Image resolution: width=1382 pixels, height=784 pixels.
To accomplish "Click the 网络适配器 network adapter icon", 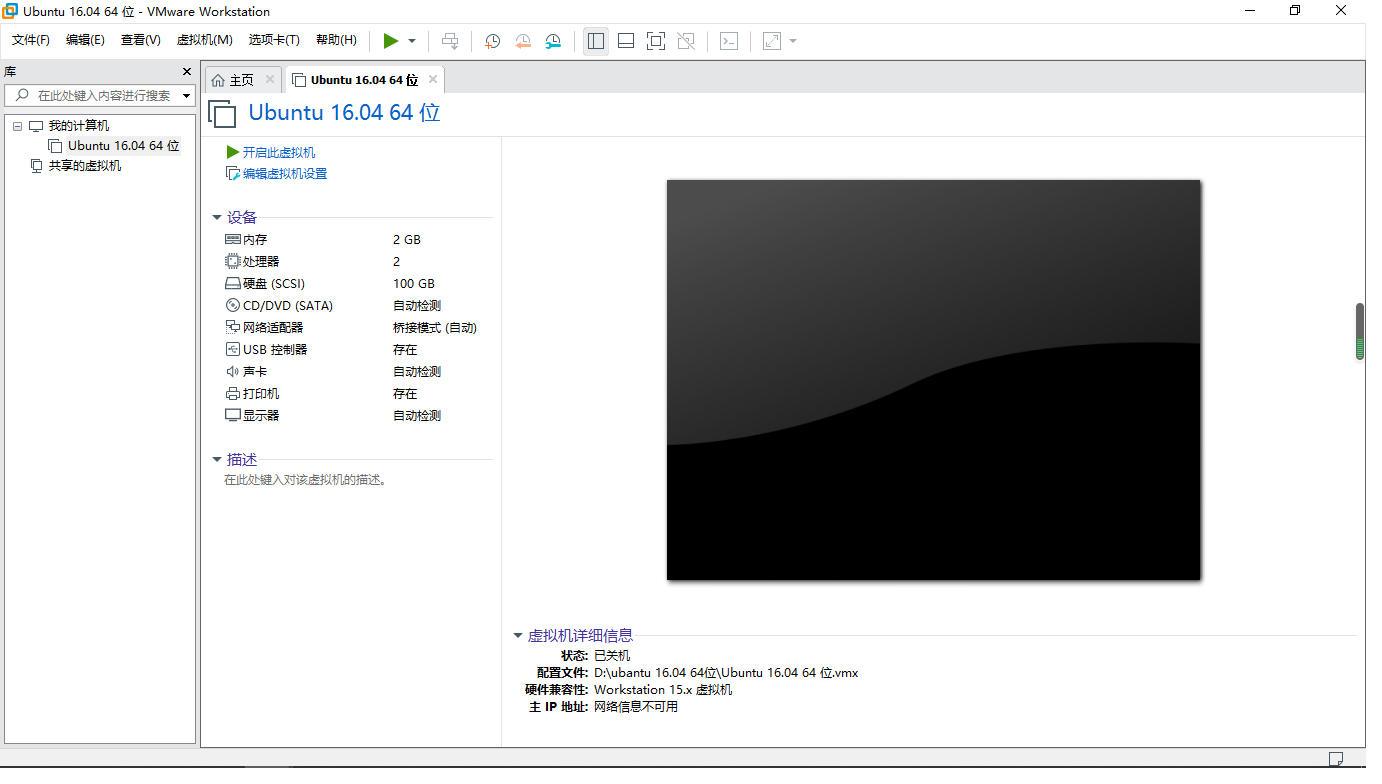I will click(x=233, y=328).
